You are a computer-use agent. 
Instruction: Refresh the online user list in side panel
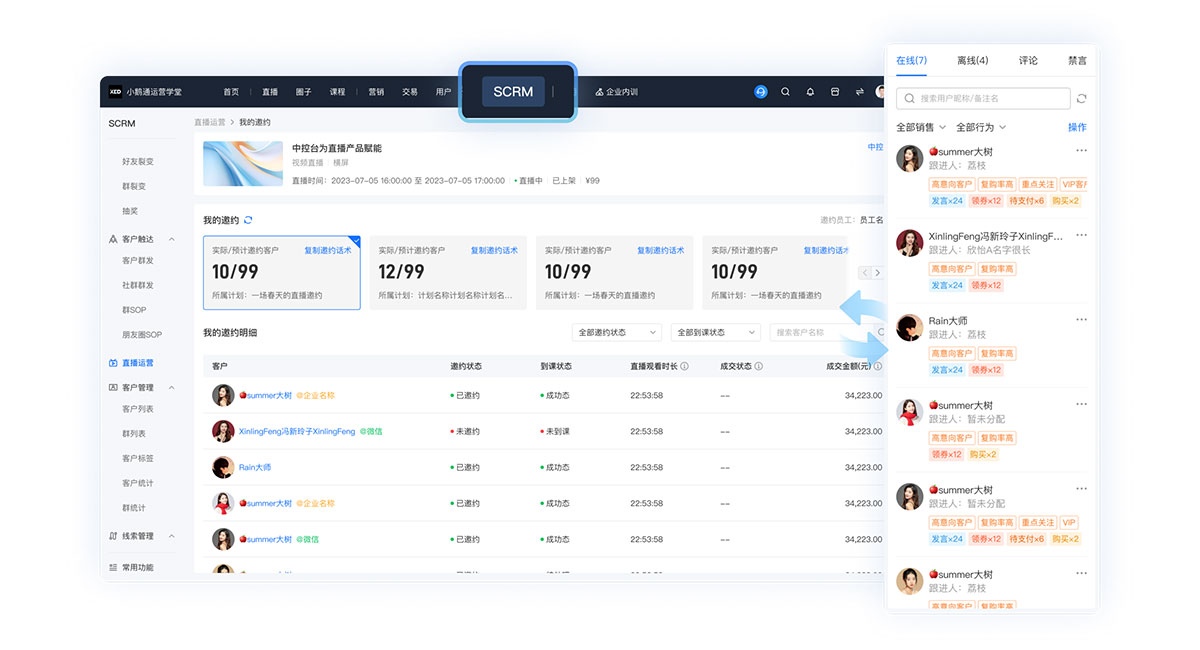click(x=1081, y=99)
